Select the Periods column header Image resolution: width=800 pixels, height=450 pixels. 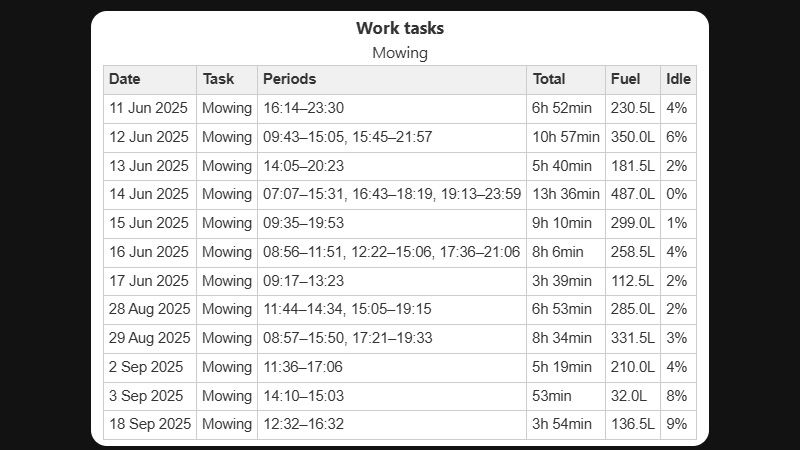pos(289,79)
